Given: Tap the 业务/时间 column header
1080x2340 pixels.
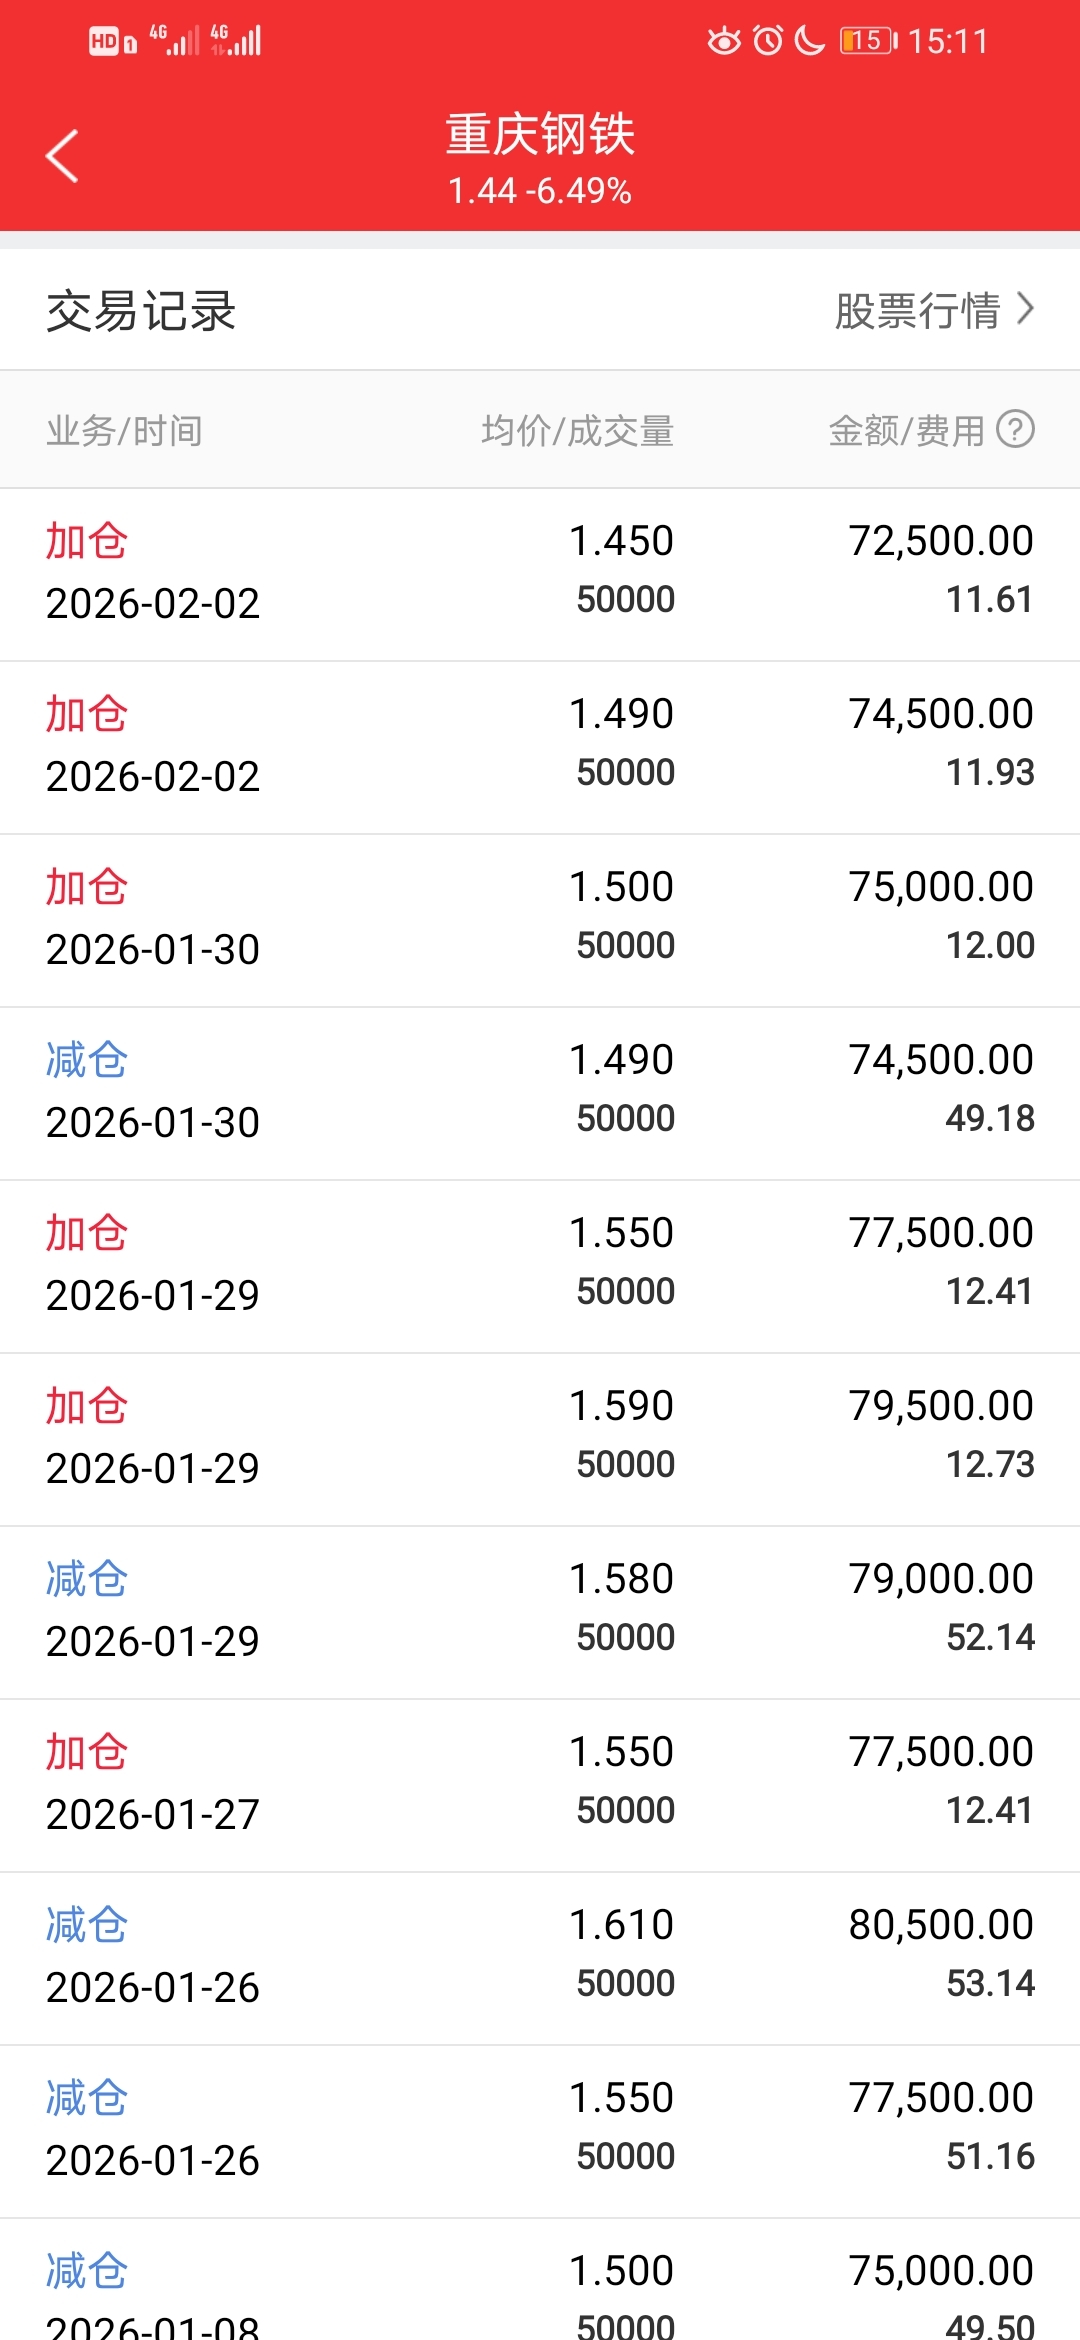Looking at the screenshot, I should click(x=125, y=431).
